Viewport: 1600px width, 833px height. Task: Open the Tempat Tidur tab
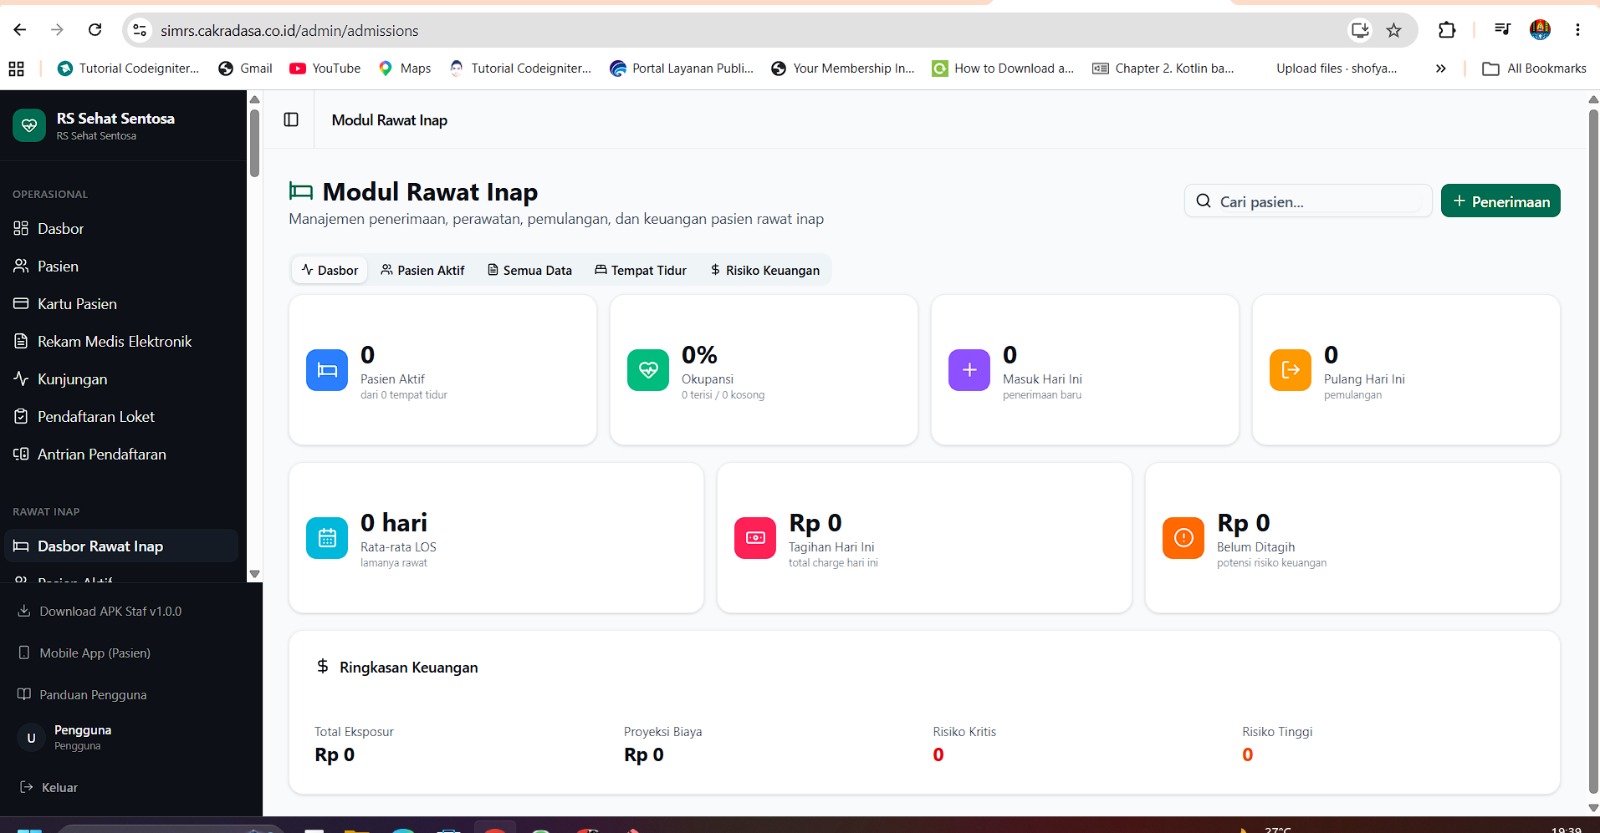pos(641,270)
